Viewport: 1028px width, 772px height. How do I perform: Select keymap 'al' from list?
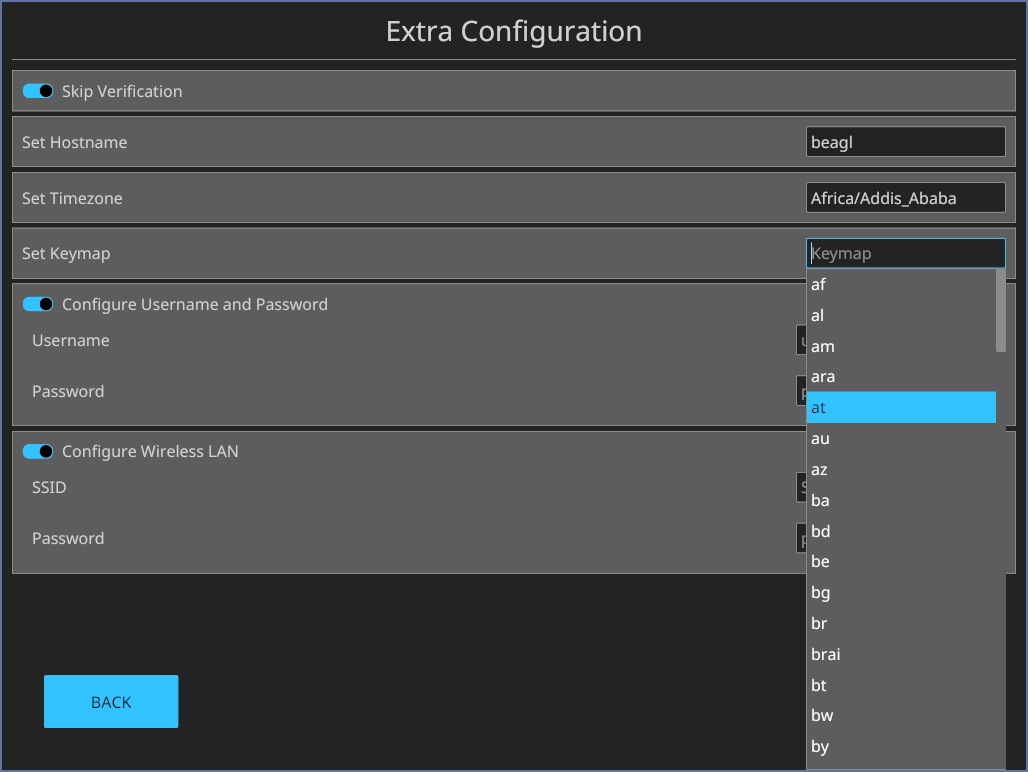click(x=901, y=315)
